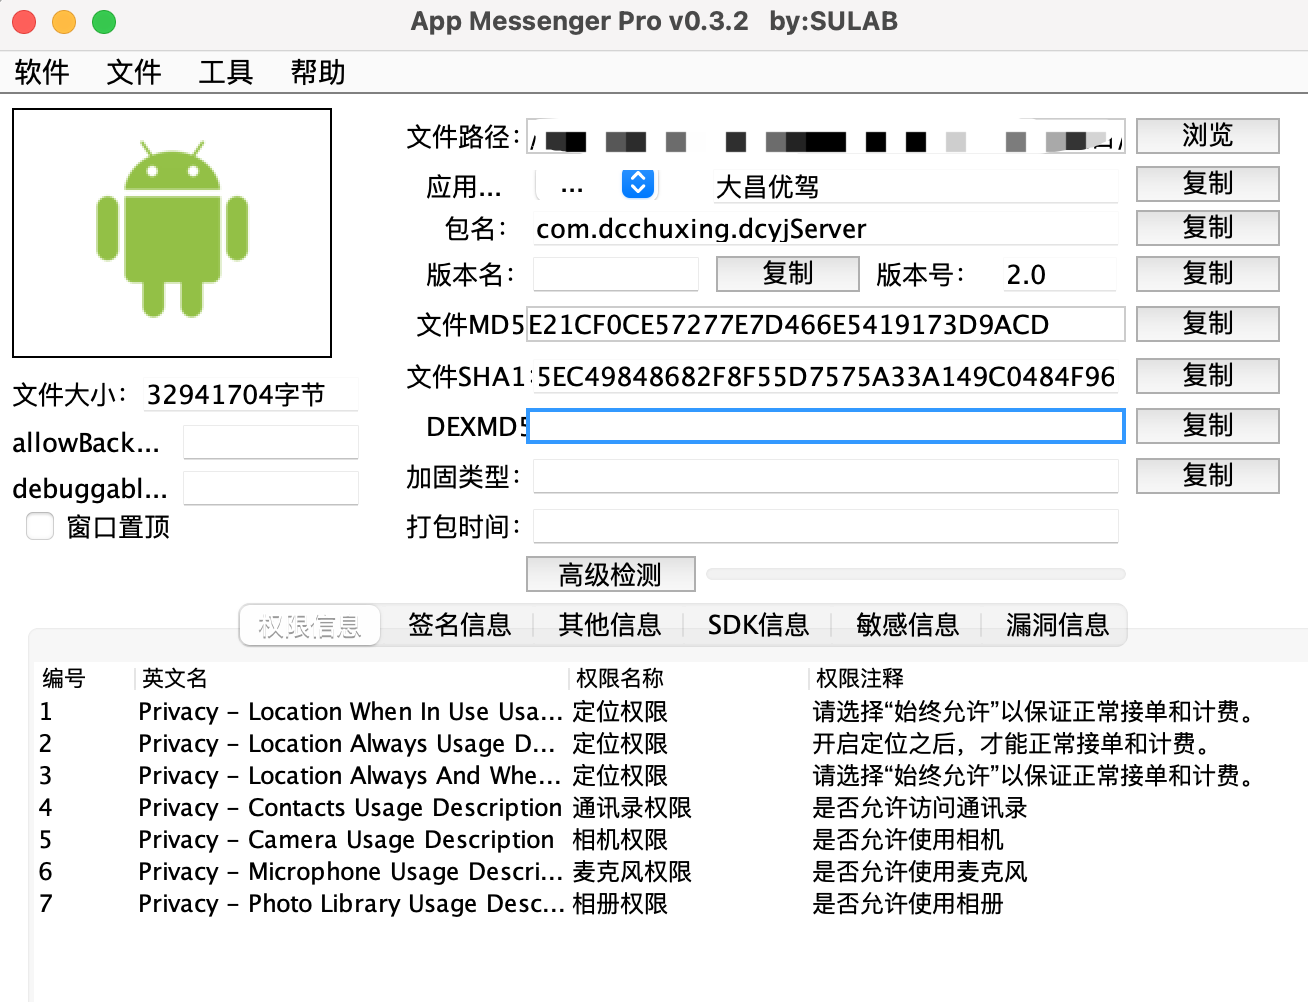Image resolution: width=1308 pixels, height=1002 pixels.
Task: Click the Android robot app icon
Action: click(x=172, y=232)
